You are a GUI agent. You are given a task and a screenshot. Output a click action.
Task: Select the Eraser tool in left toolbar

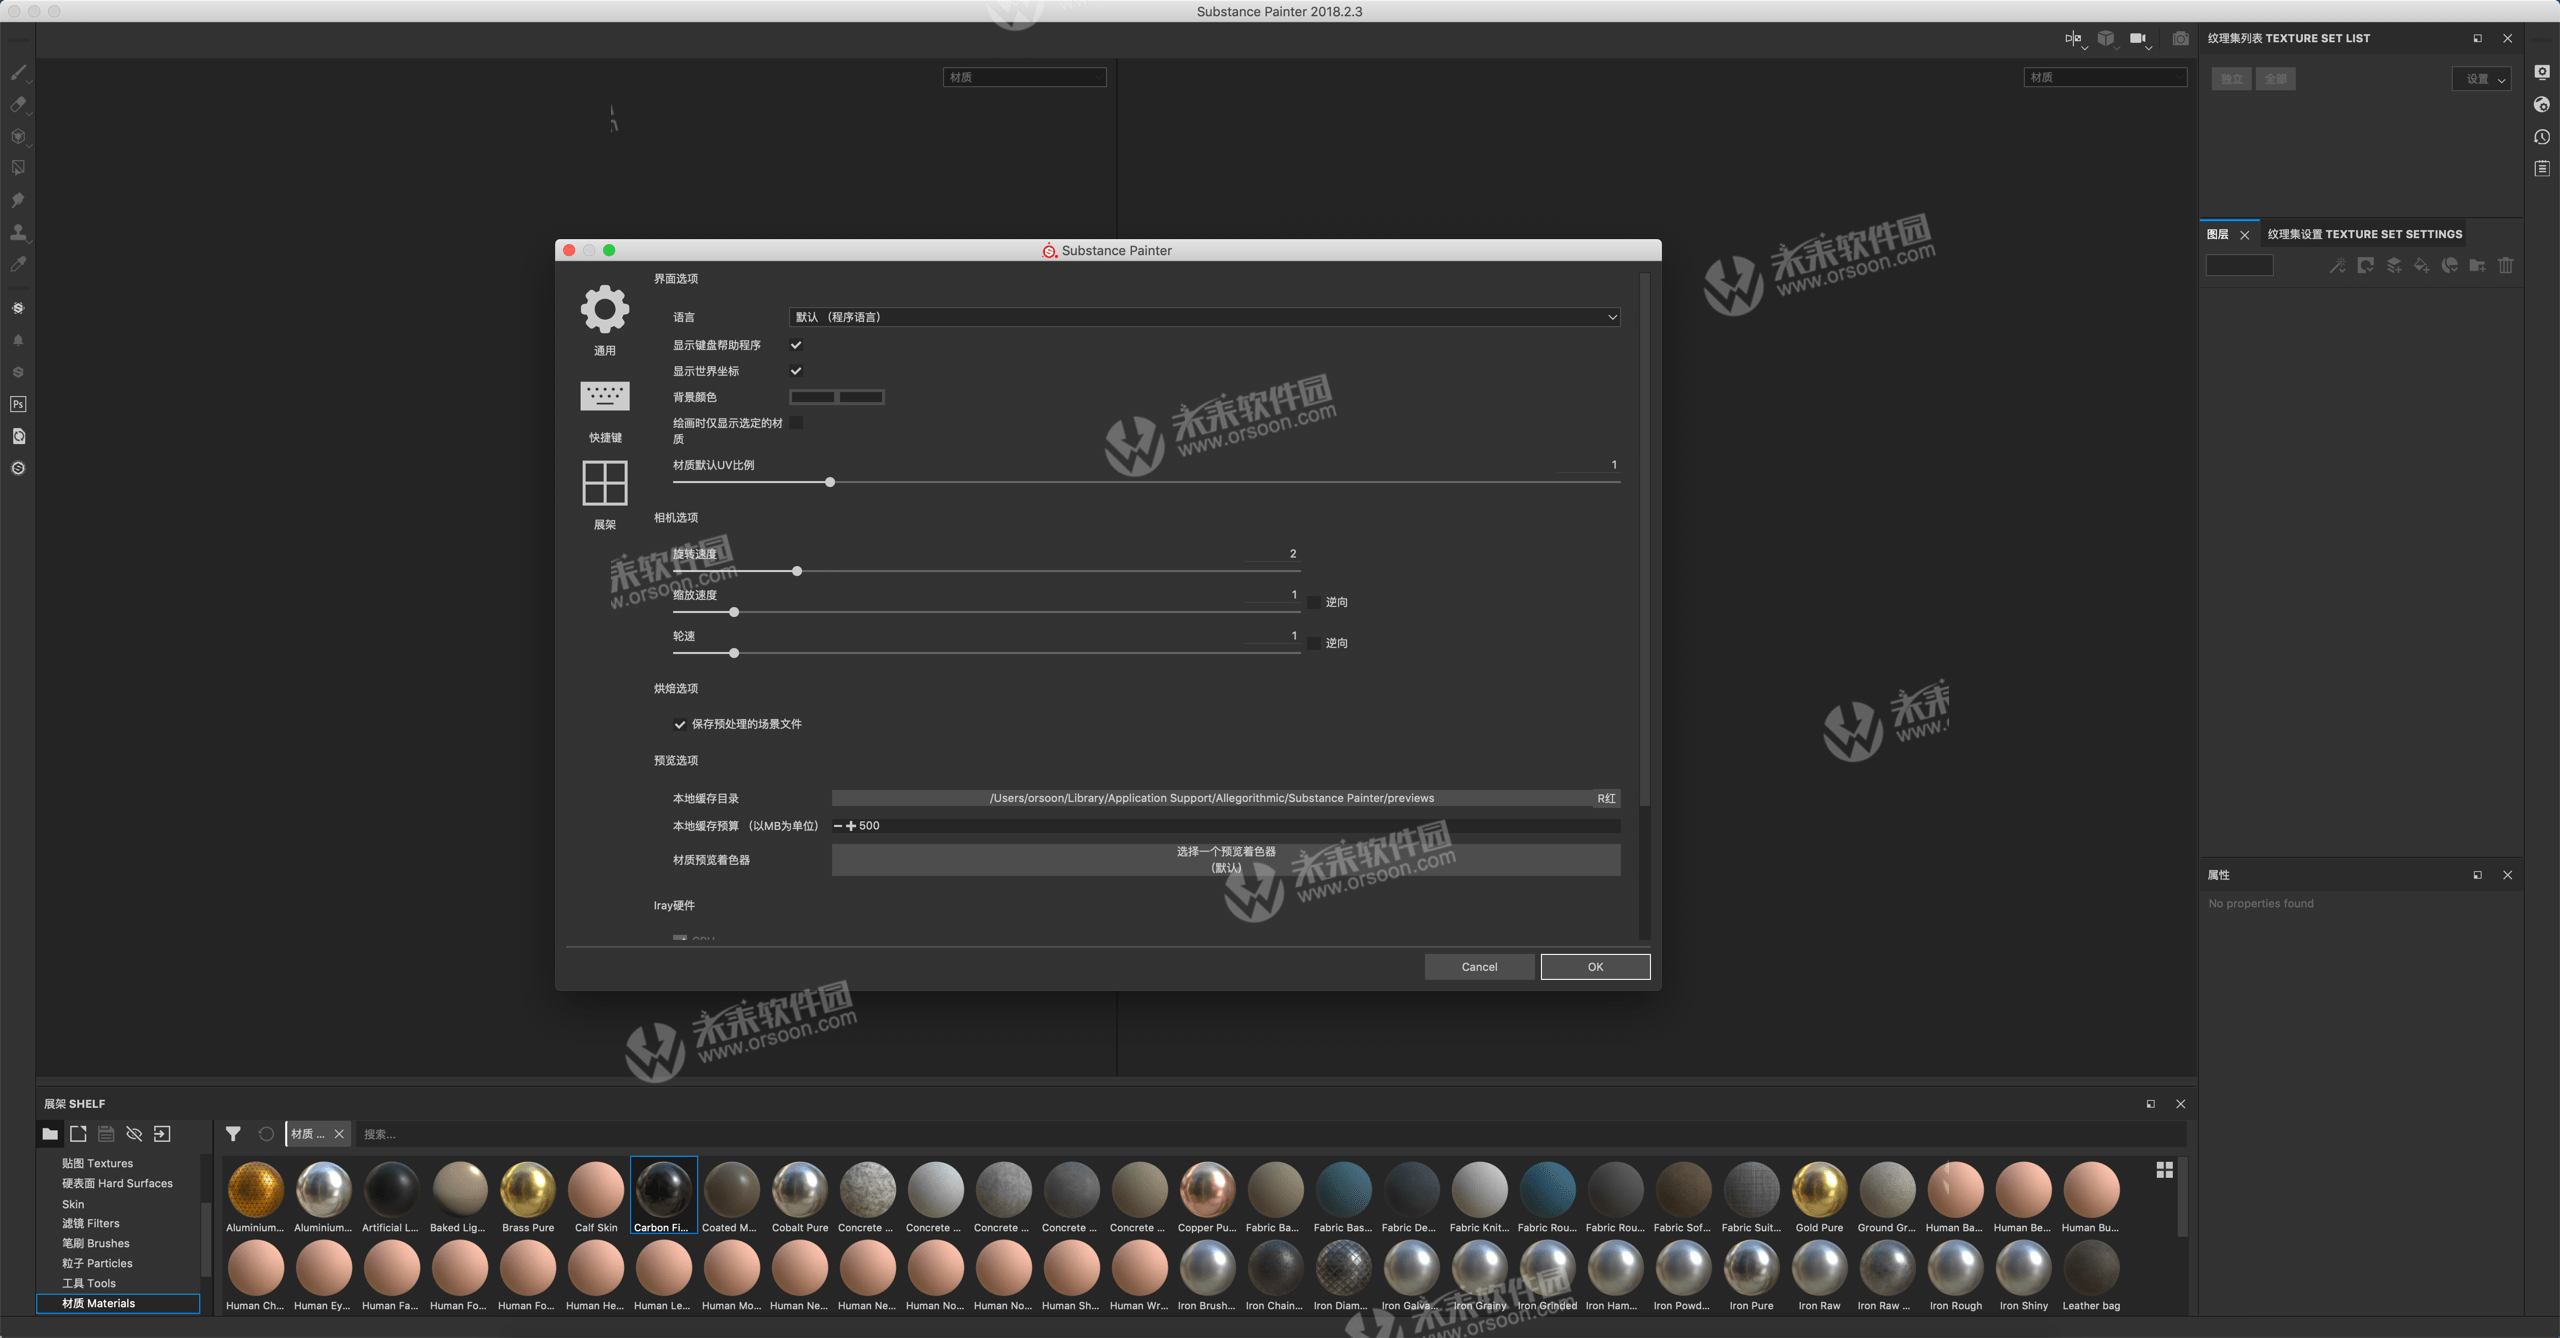(18, 104)
